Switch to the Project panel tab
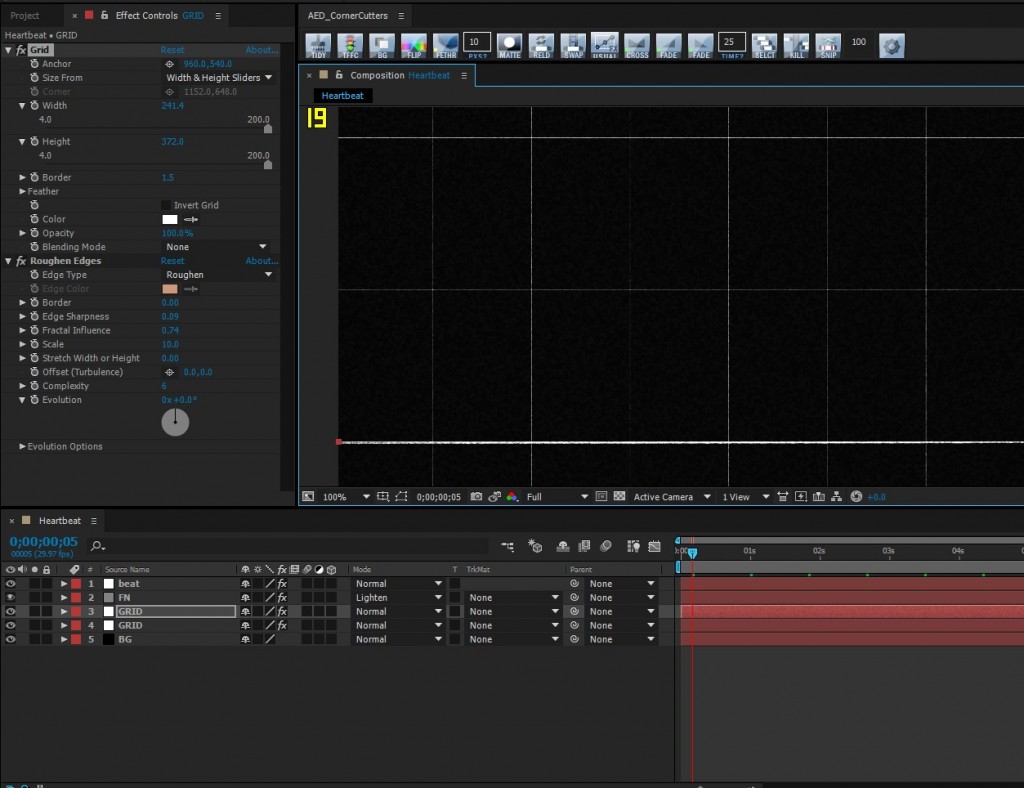1024x788 pixels. coord(25,16)
